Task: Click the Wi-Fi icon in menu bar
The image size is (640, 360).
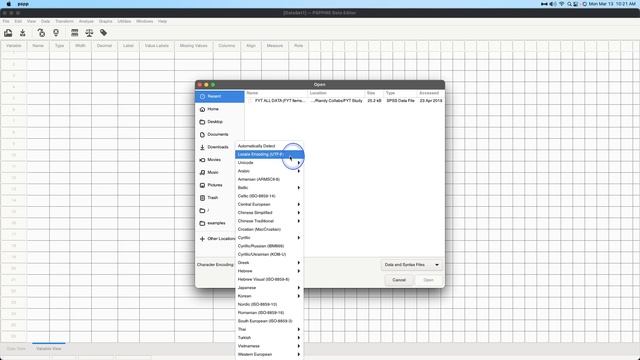Action: (562, 4)
